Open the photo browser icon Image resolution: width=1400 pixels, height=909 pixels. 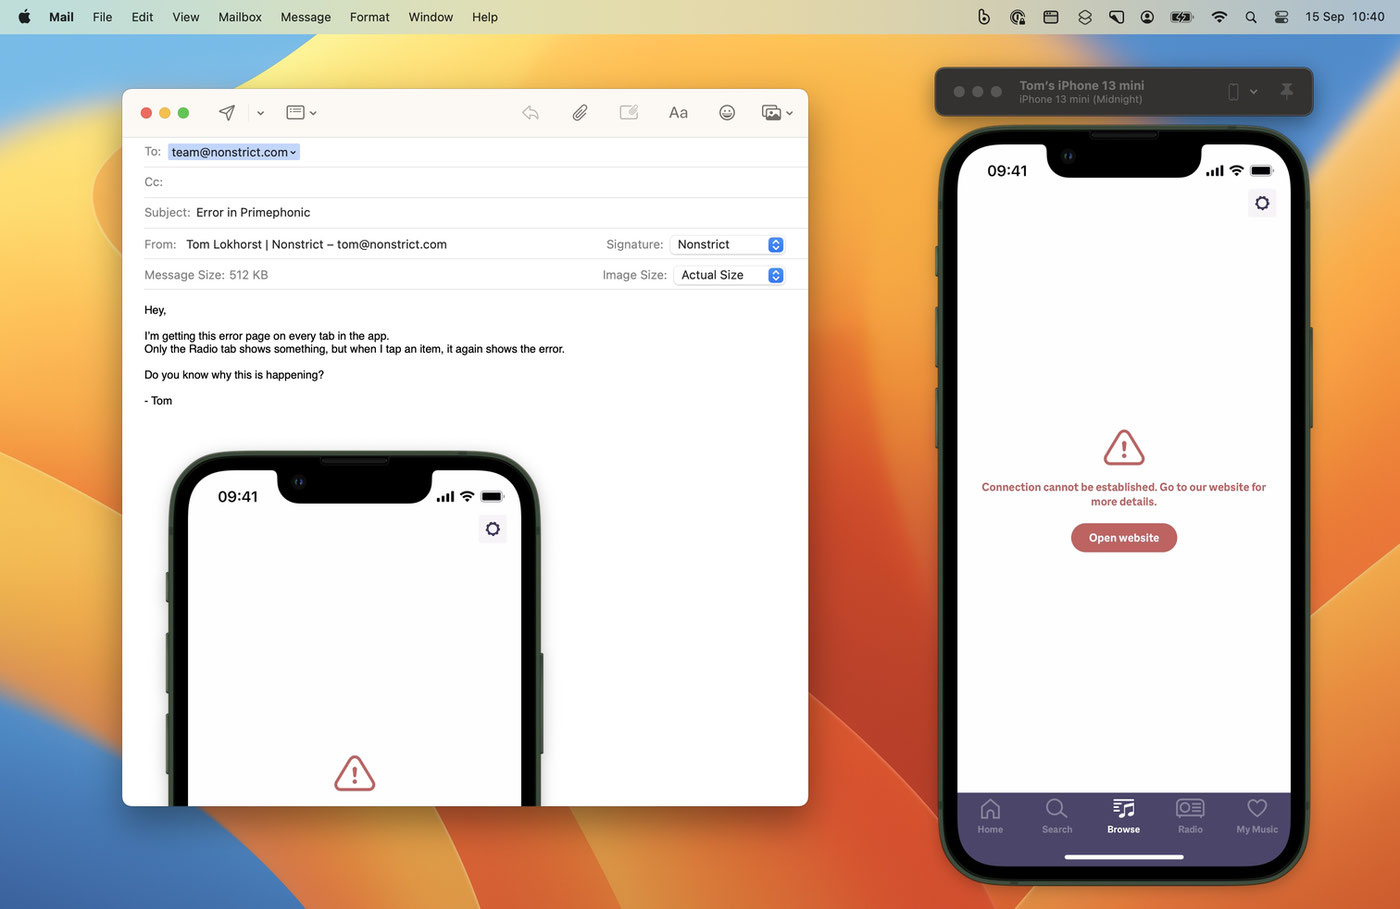771,113
